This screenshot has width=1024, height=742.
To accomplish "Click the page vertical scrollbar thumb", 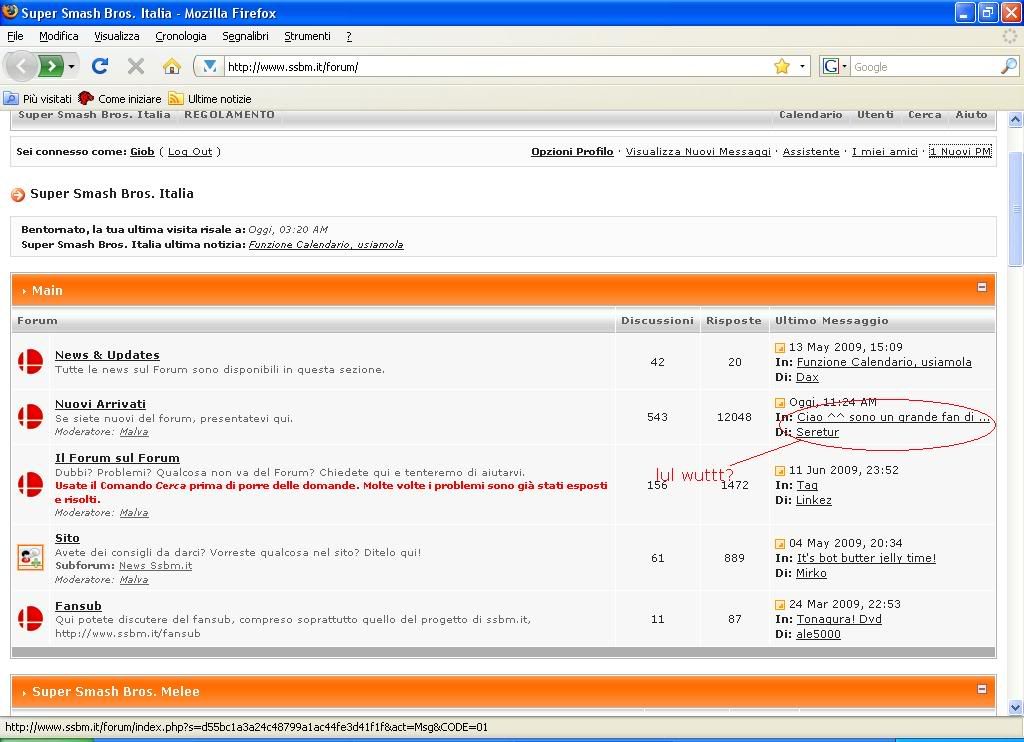I will point(1016,209).
